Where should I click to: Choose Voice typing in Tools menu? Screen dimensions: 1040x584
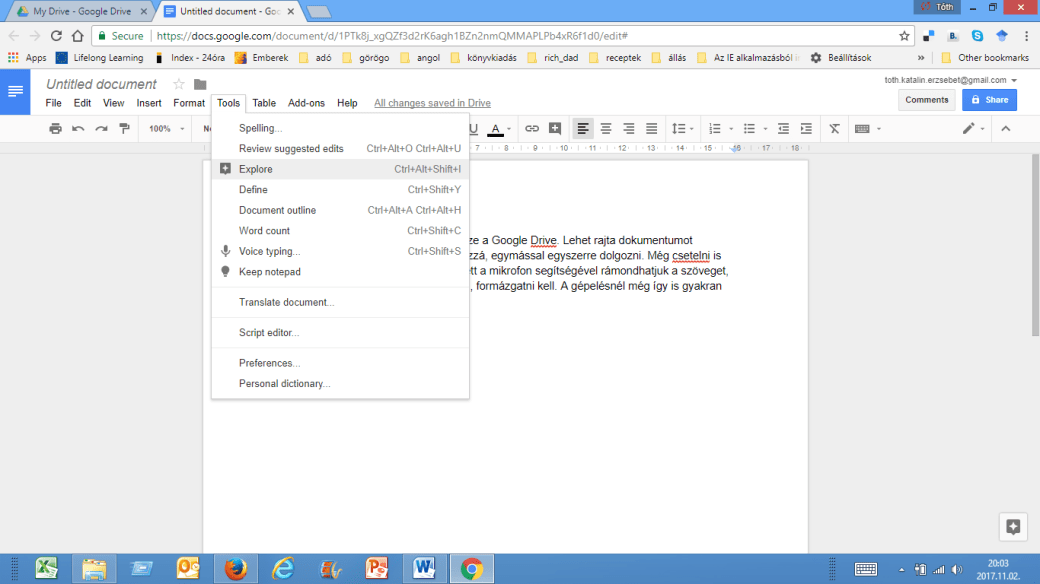[269, 251]
